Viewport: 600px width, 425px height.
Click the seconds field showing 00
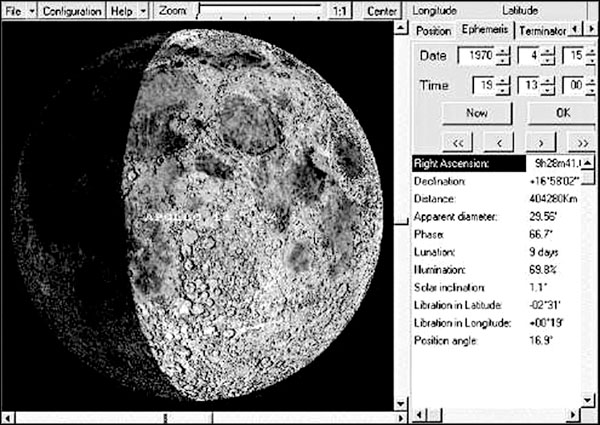point(574,86)
